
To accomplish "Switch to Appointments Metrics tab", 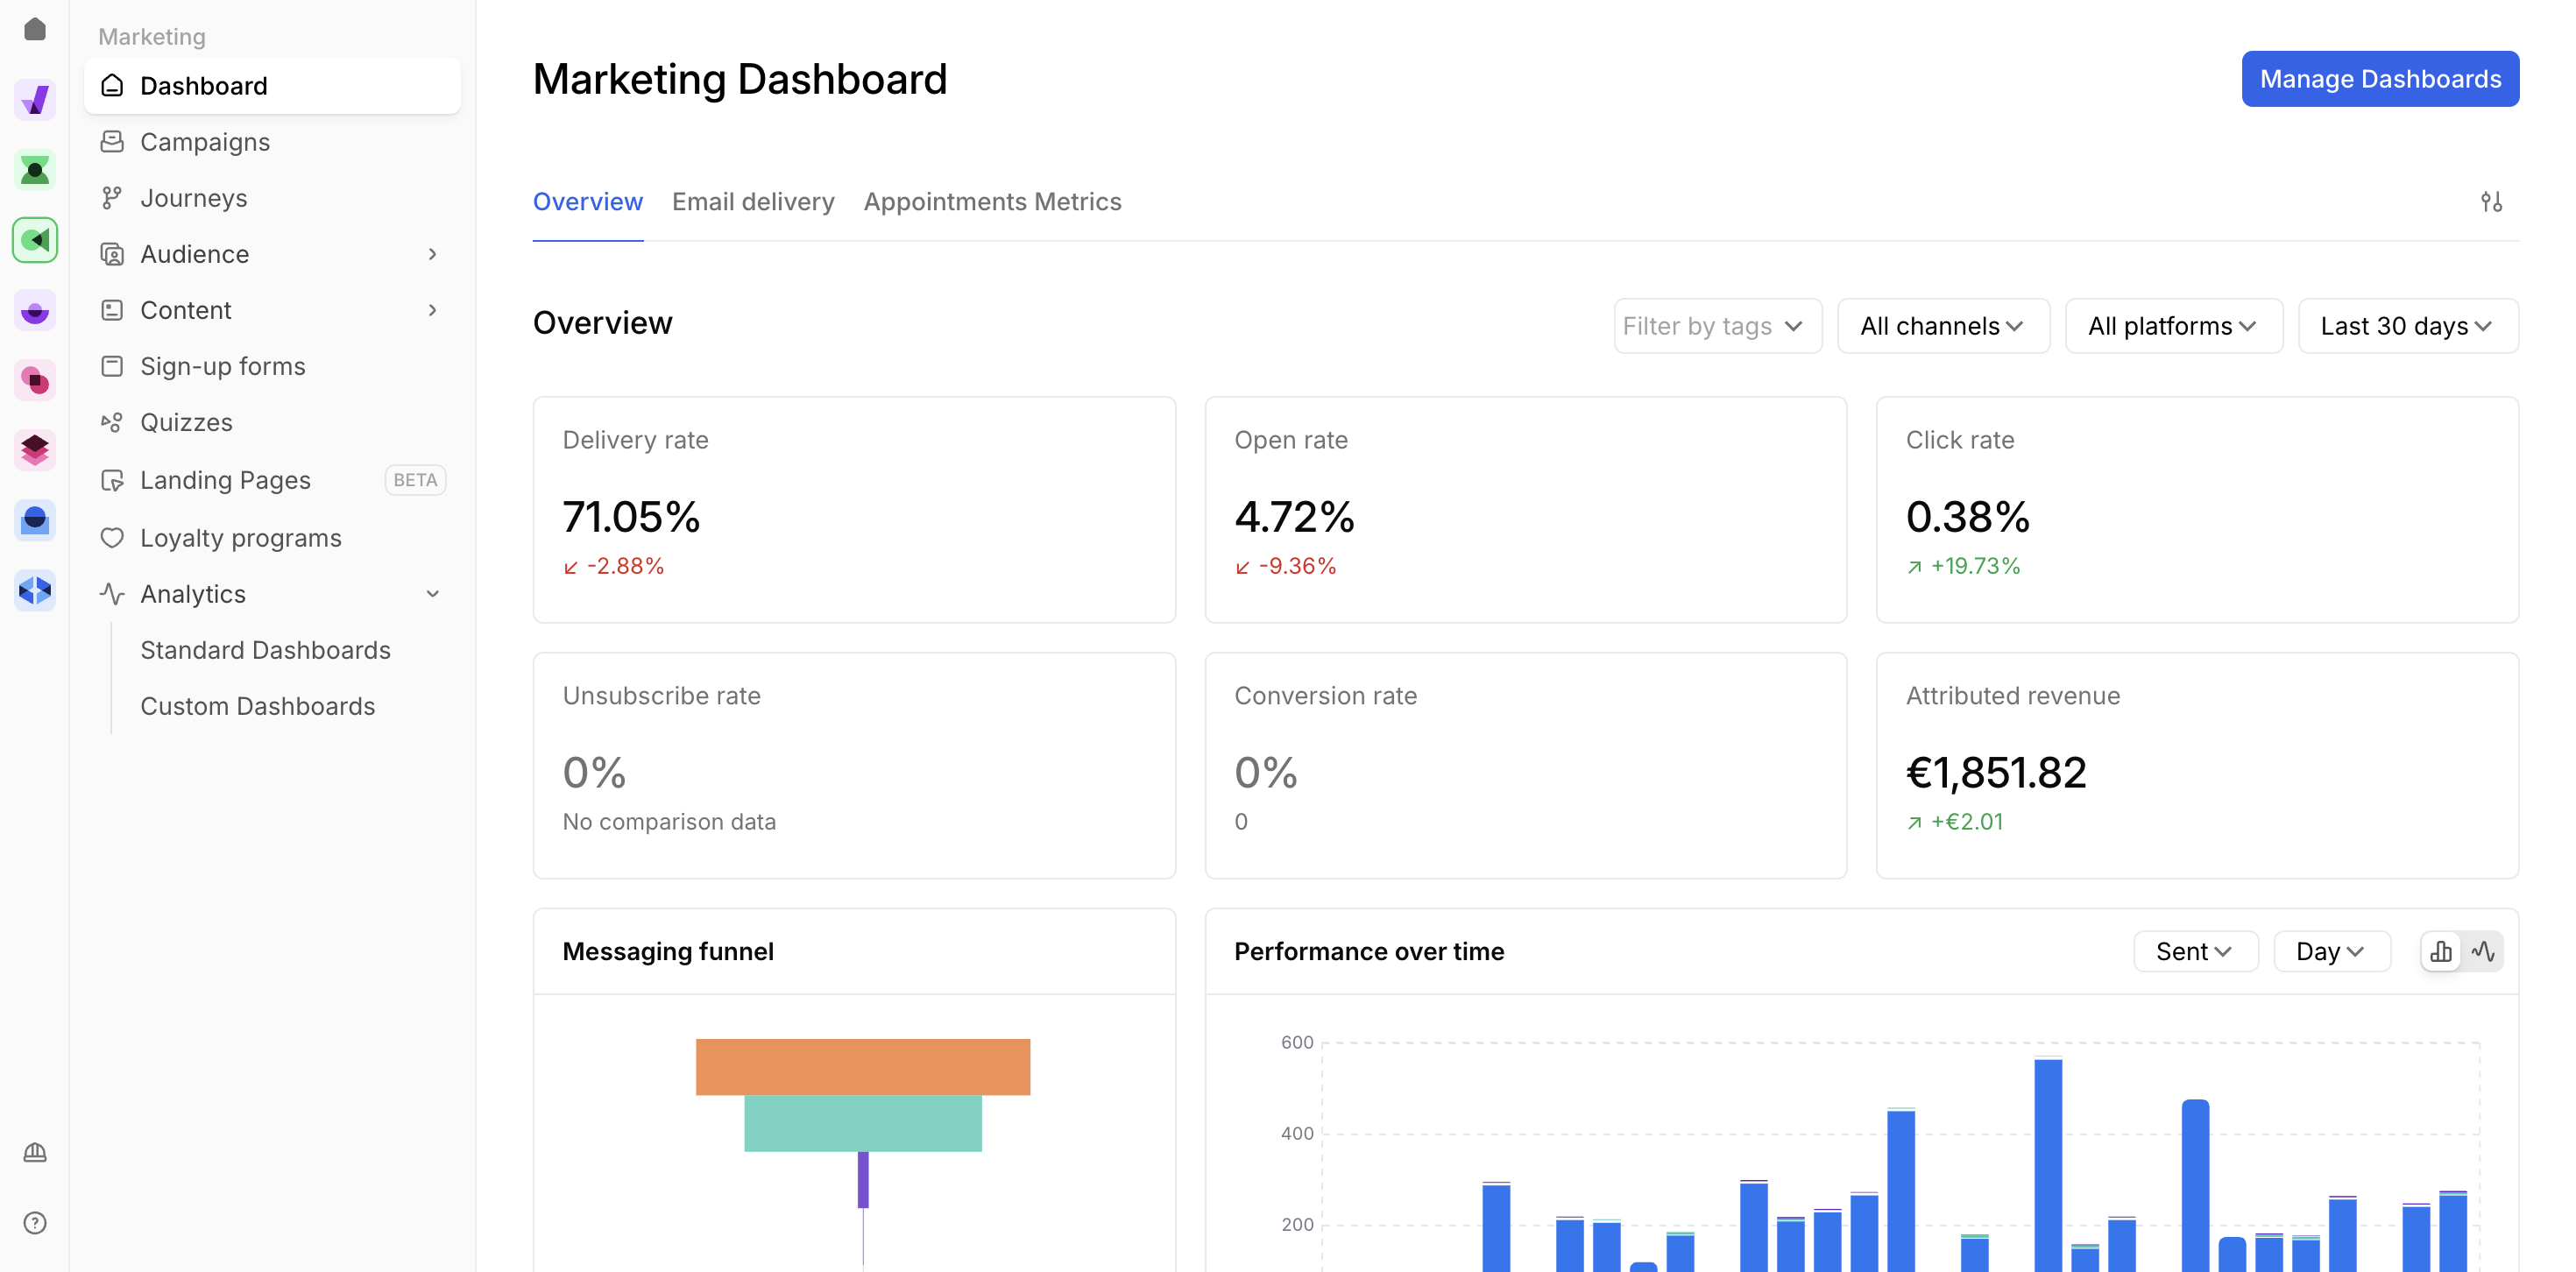I will 992,202.
